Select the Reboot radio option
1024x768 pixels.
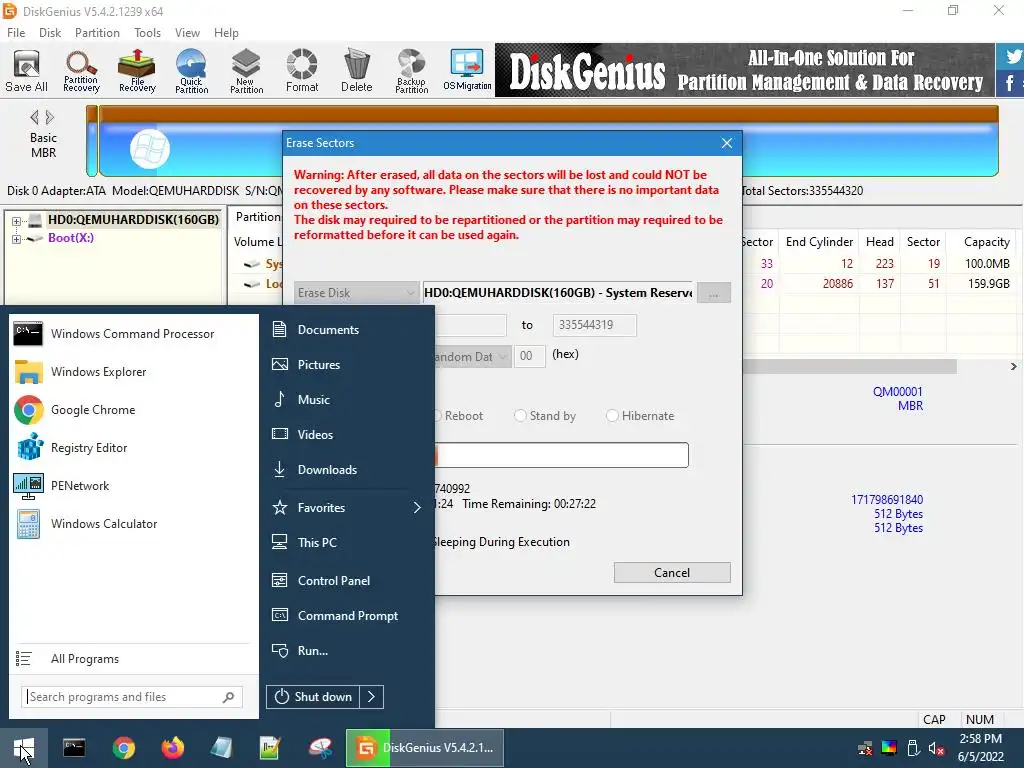pyautogui.click(x=460, y=416)
